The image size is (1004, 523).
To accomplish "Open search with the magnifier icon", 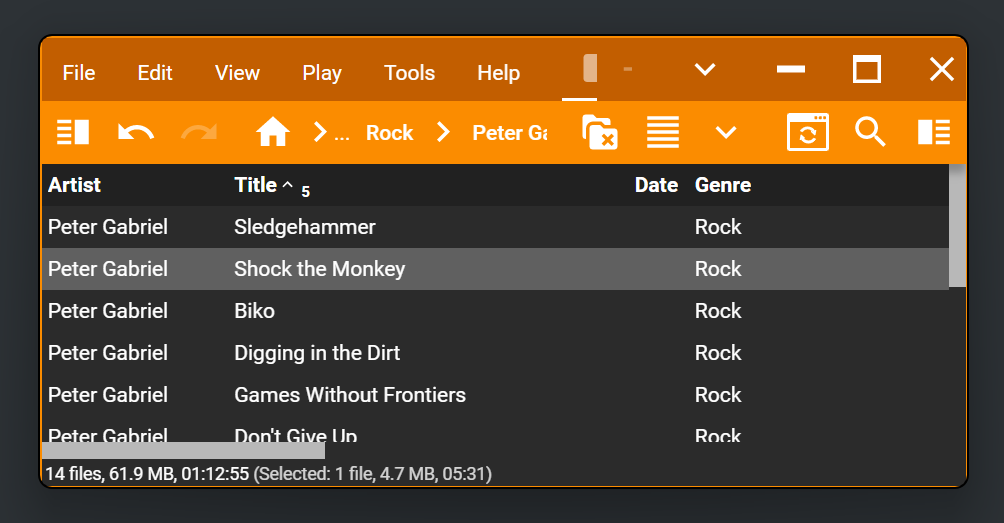I will coord(870,132).
